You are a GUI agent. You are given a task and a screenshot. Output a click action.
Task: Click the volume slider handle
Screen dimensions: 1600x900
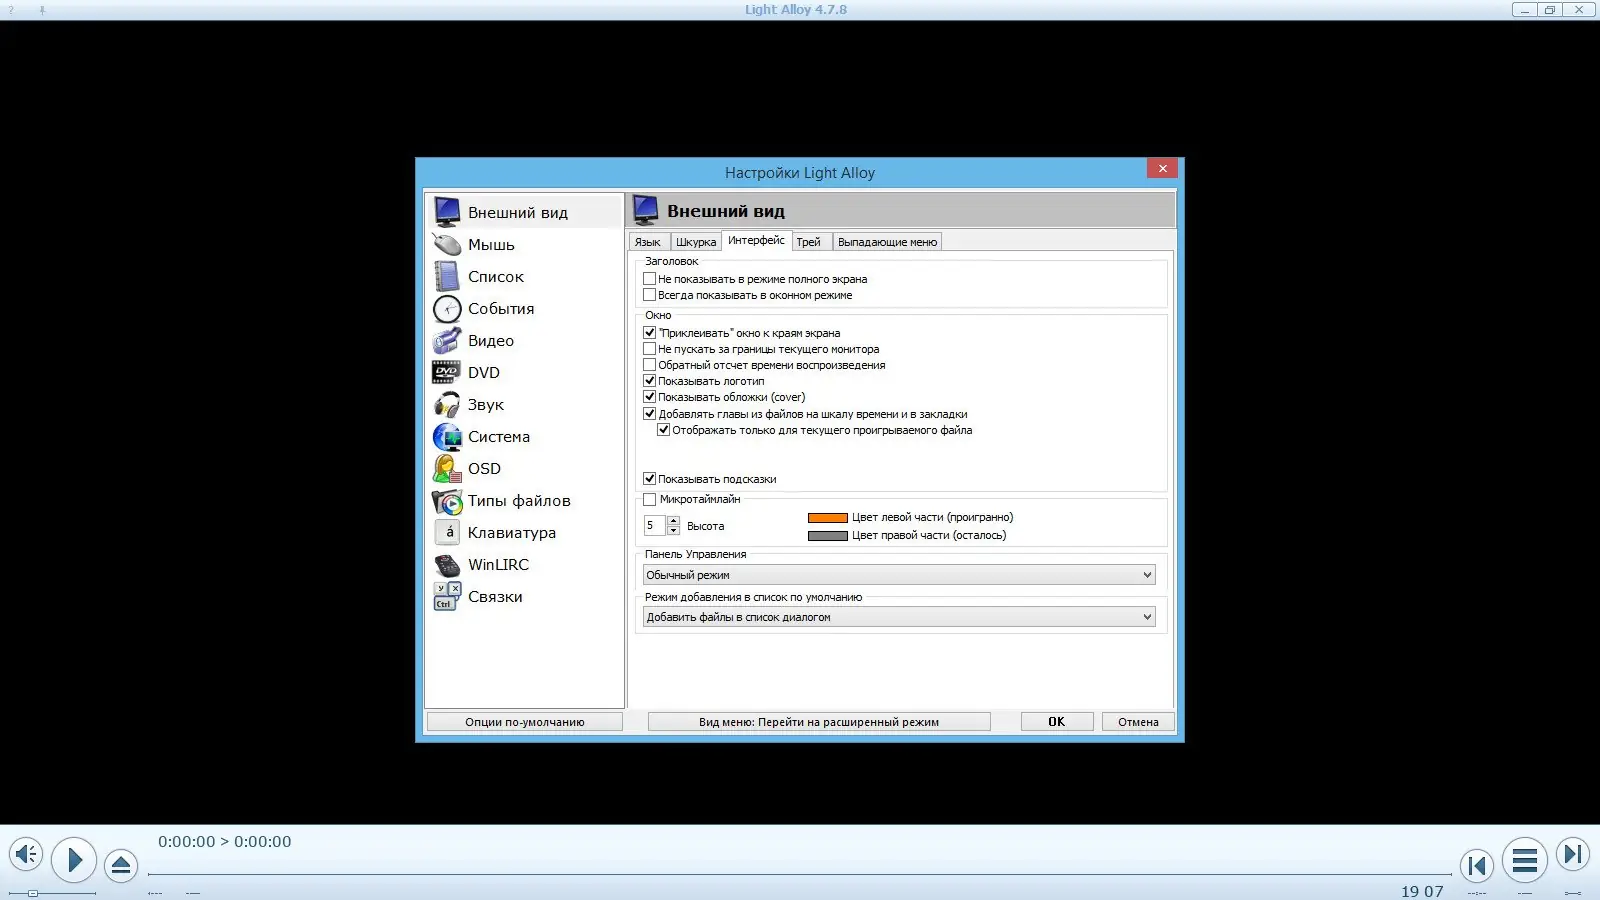coord(33,893)
